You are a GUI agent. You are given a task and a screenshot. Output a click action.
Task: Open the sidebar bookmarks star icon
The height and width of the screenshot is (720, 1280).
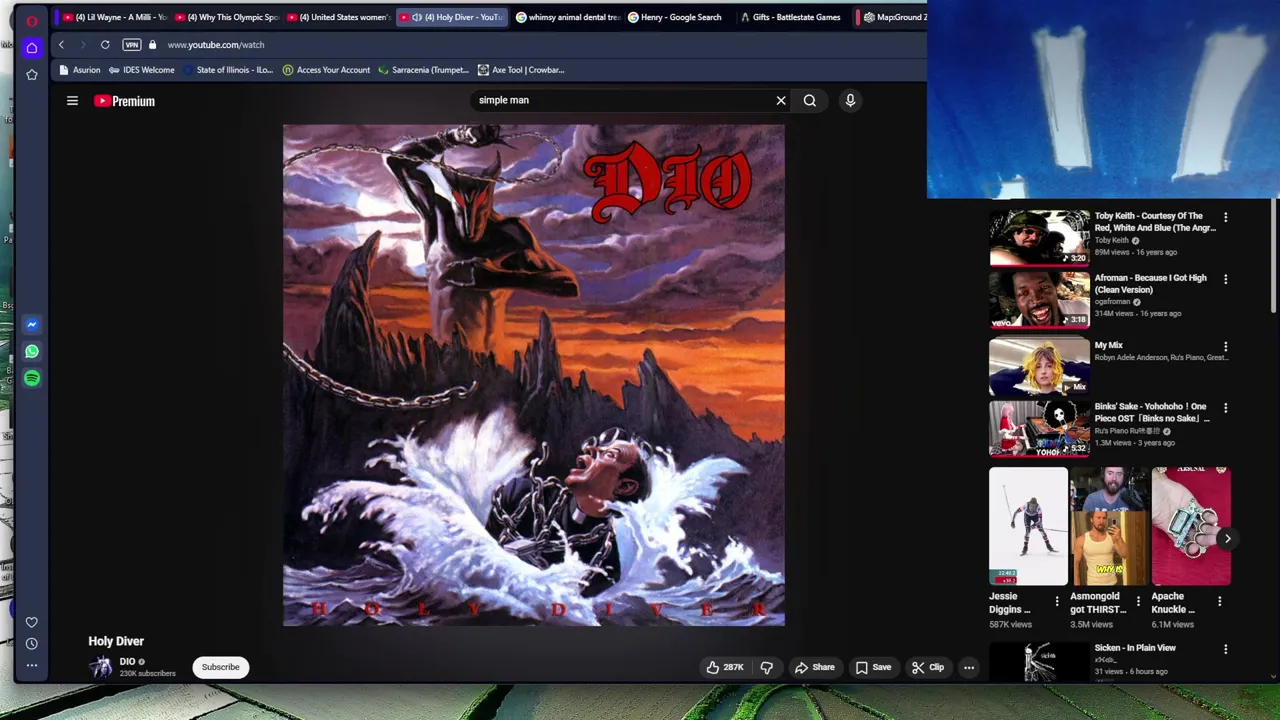32,75
